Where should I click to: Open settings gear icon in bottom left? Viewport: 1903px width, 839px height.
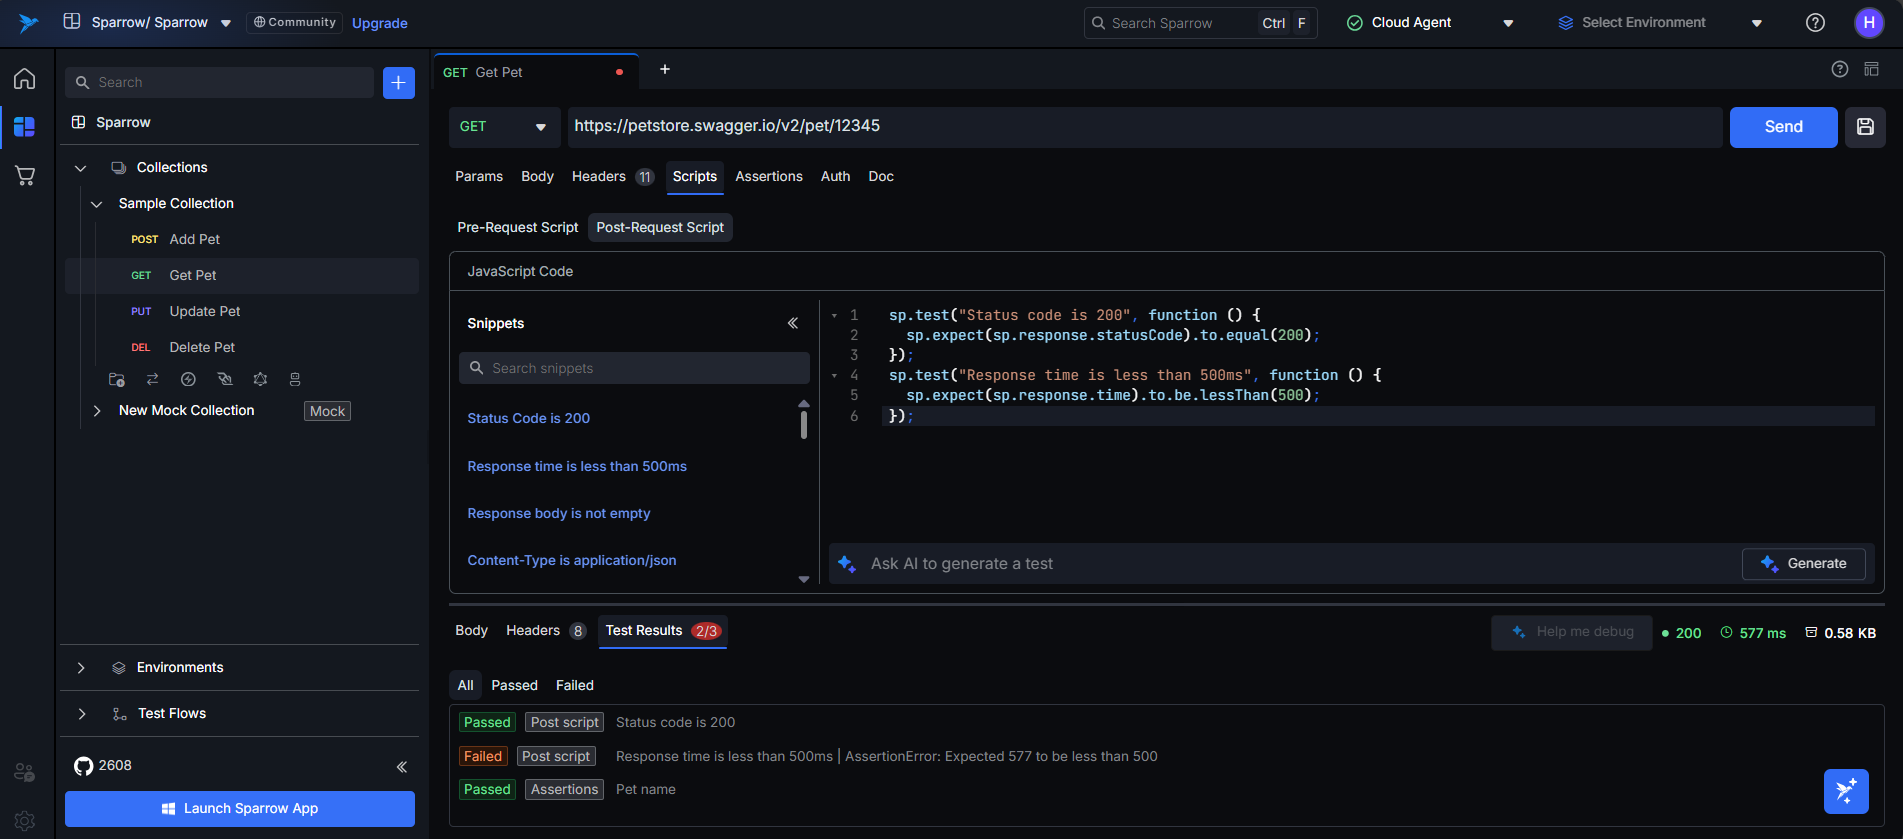click(25, 821)
